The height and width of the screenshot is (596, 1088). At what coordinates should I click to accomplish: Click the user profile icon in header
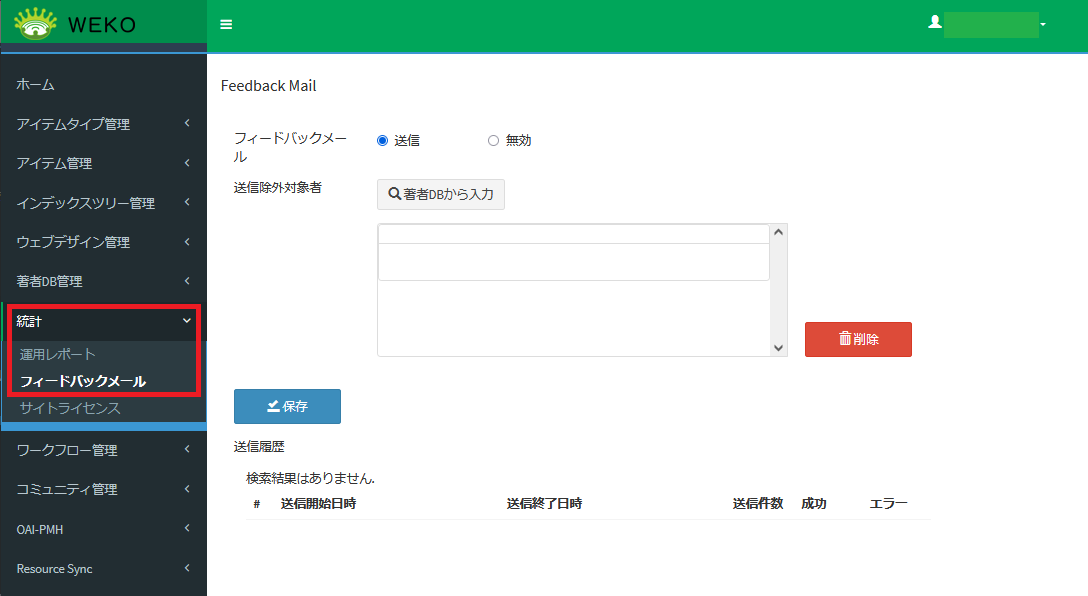coord(935,22)
